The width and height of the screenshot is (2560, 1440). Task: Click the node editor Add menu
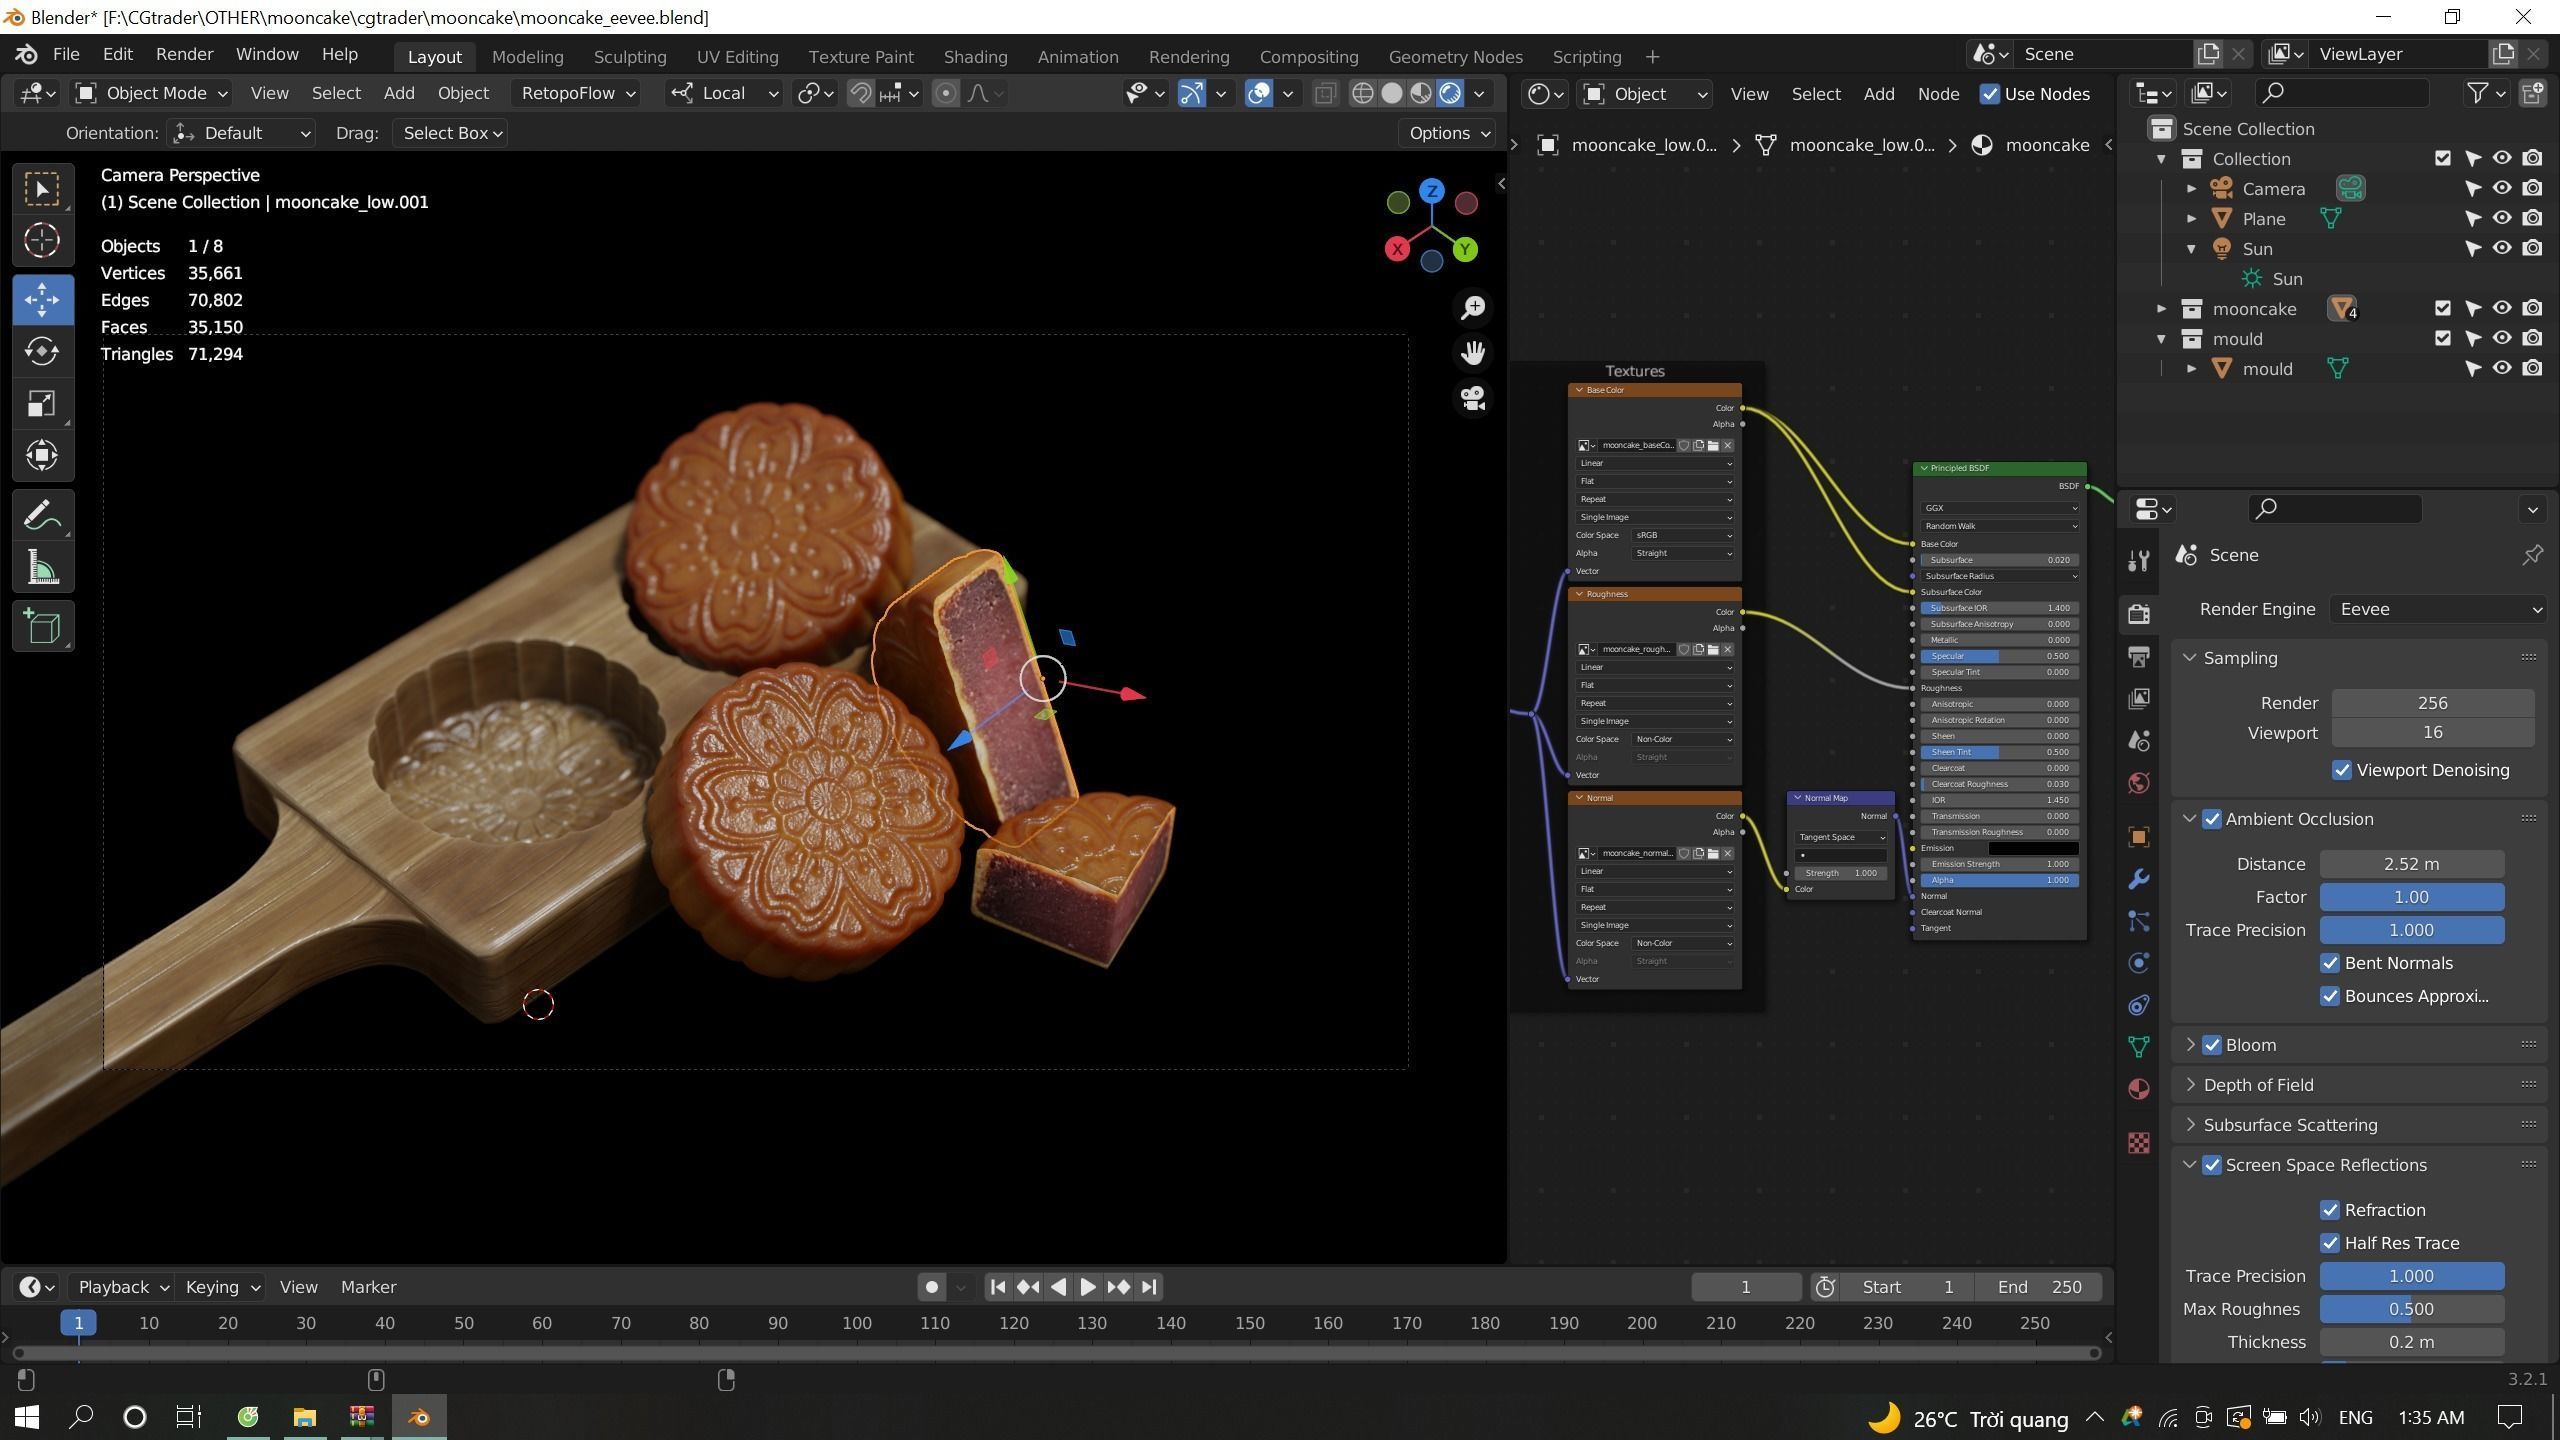(1878, 94)
